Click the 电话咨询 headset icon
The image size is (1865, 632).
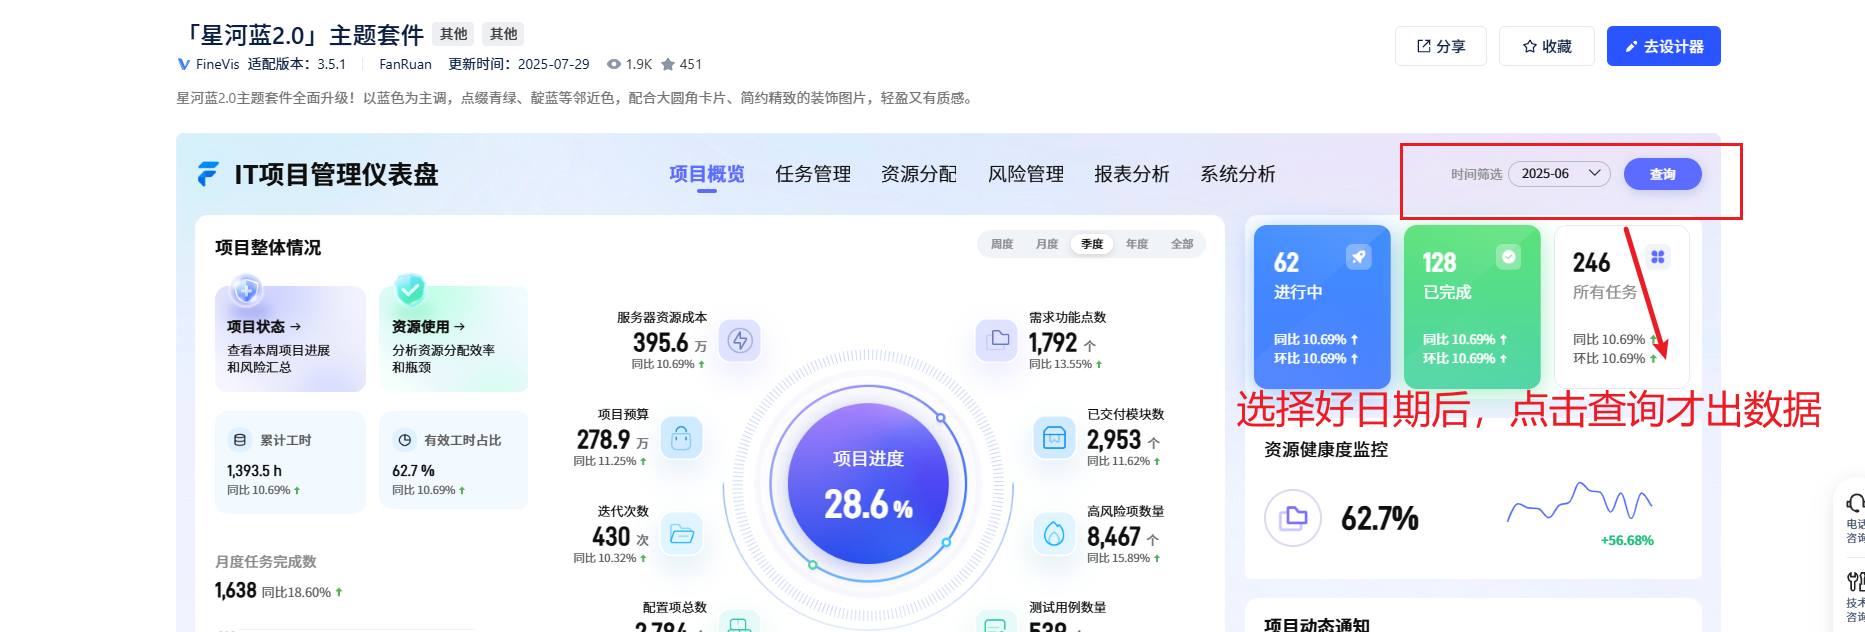tap(1856, 502)
